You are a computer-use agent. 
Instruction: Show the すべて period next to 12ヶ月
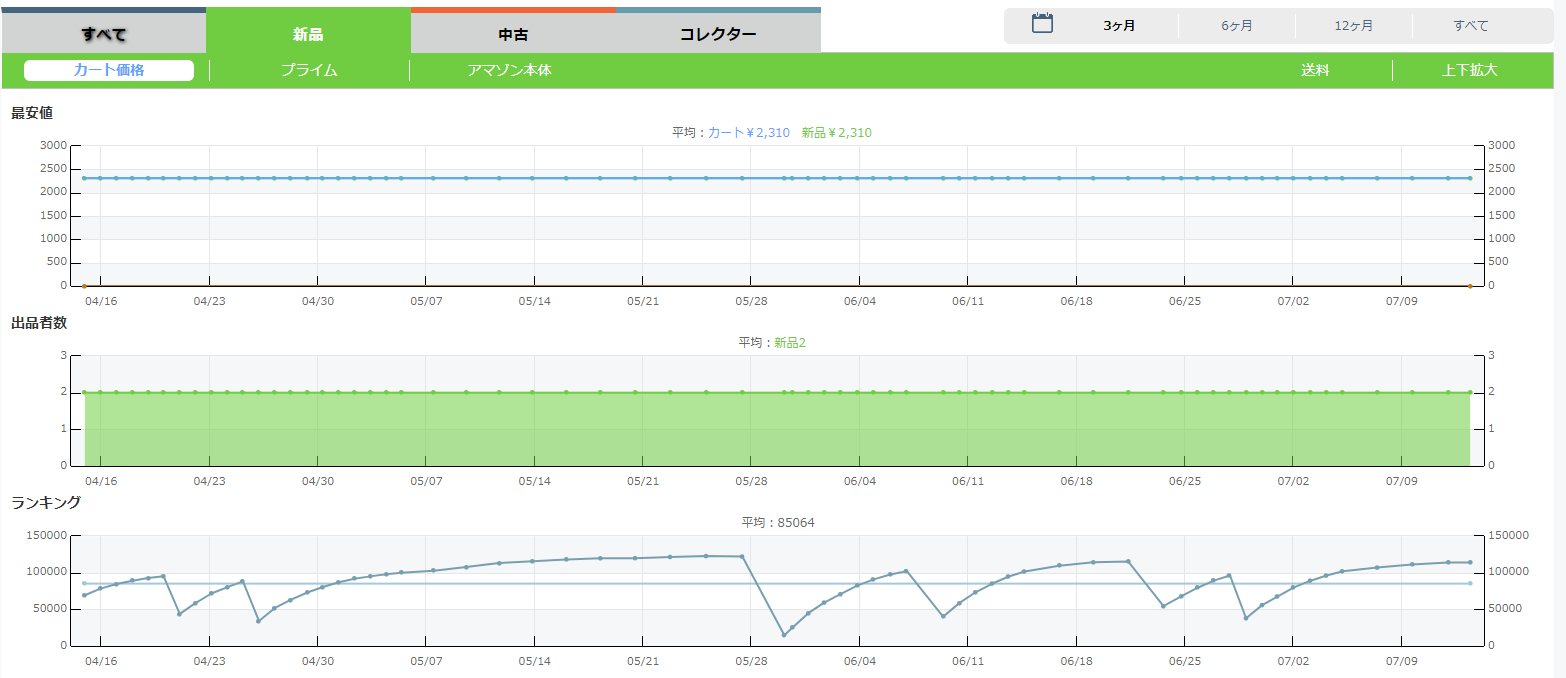(x=1471, y=26)
